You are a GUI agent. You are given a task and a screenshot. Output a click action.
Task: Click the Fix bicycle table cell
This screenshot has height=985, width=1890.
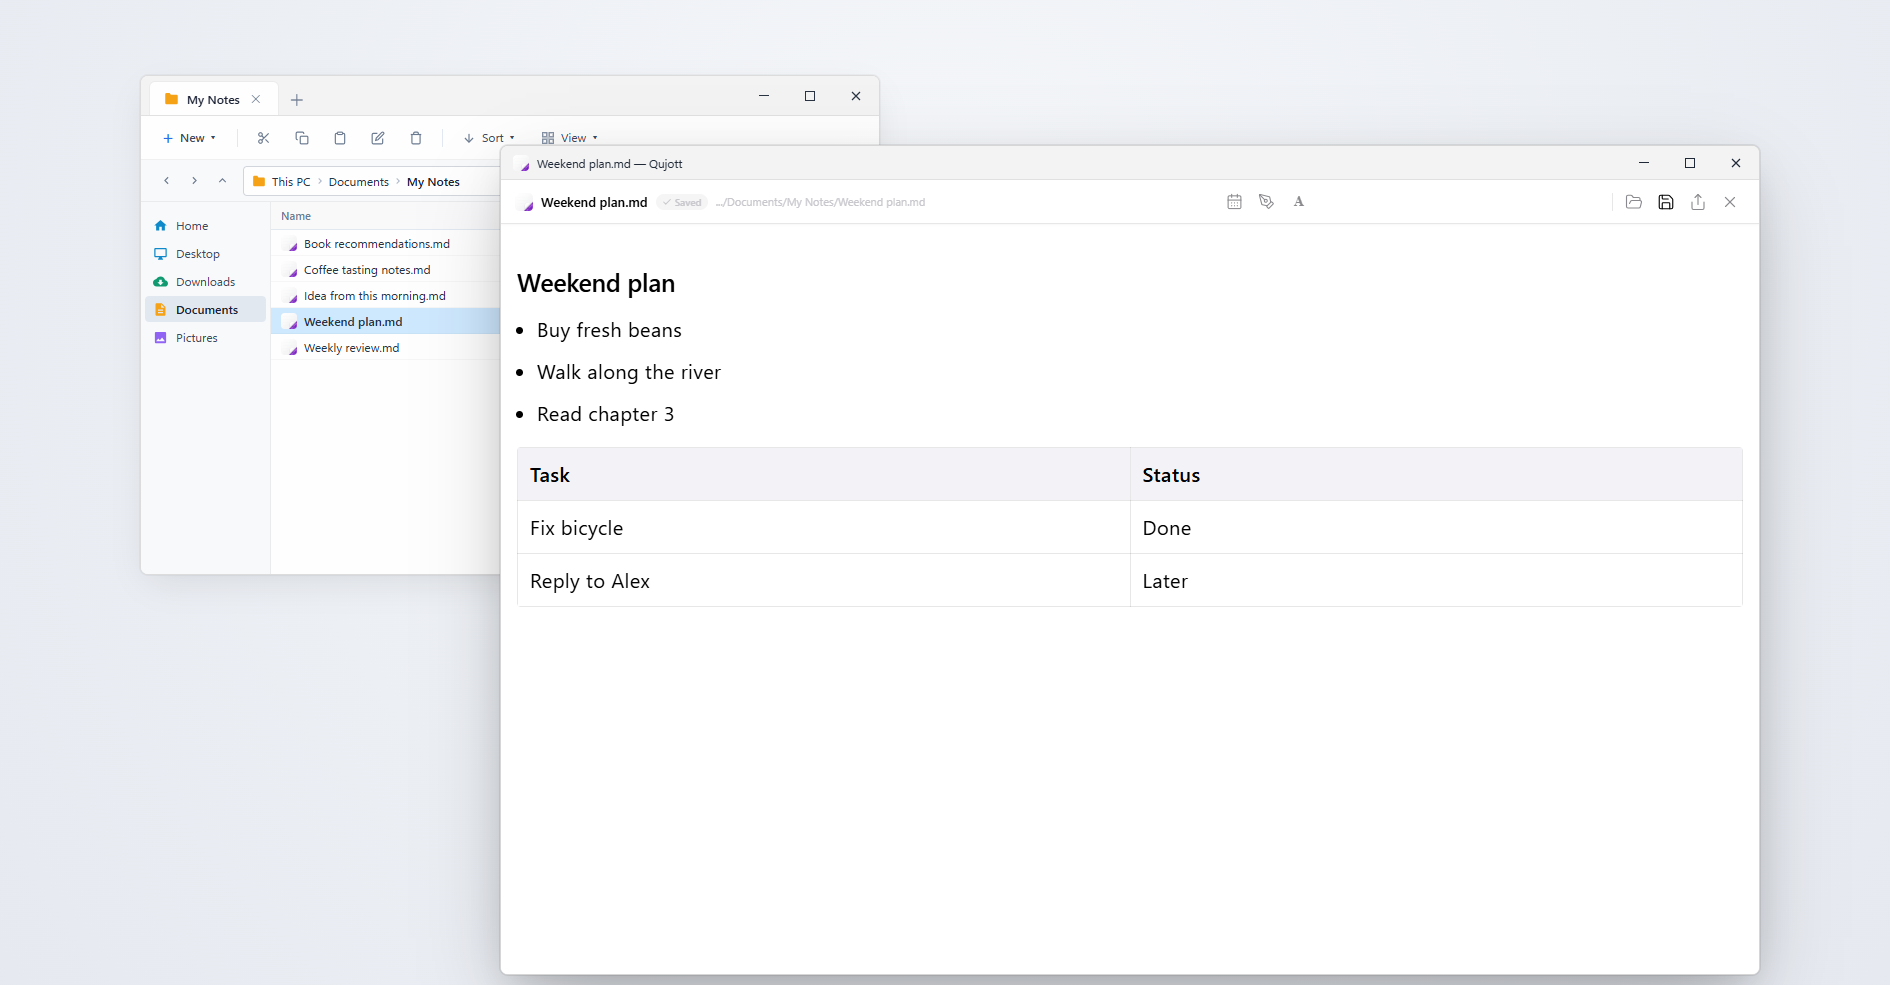[x=824, y=528]
